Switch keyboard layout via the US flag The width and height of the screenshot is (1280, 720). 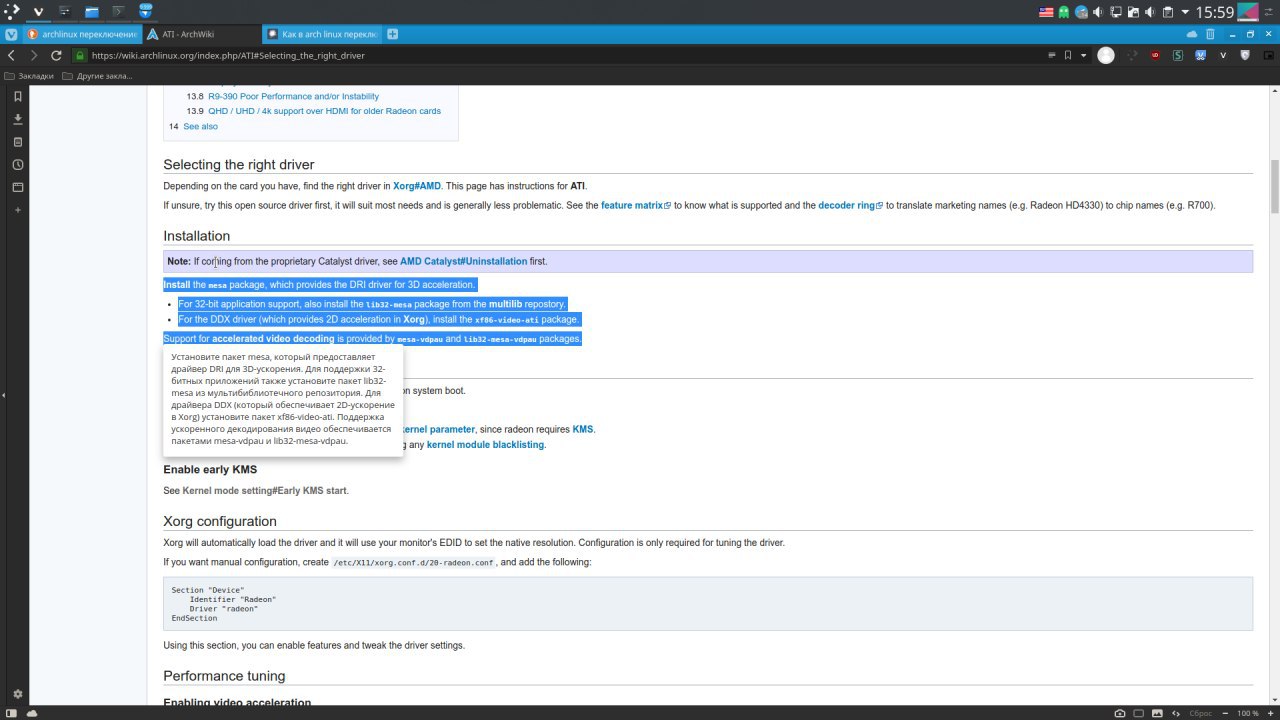click(1046, 12)
